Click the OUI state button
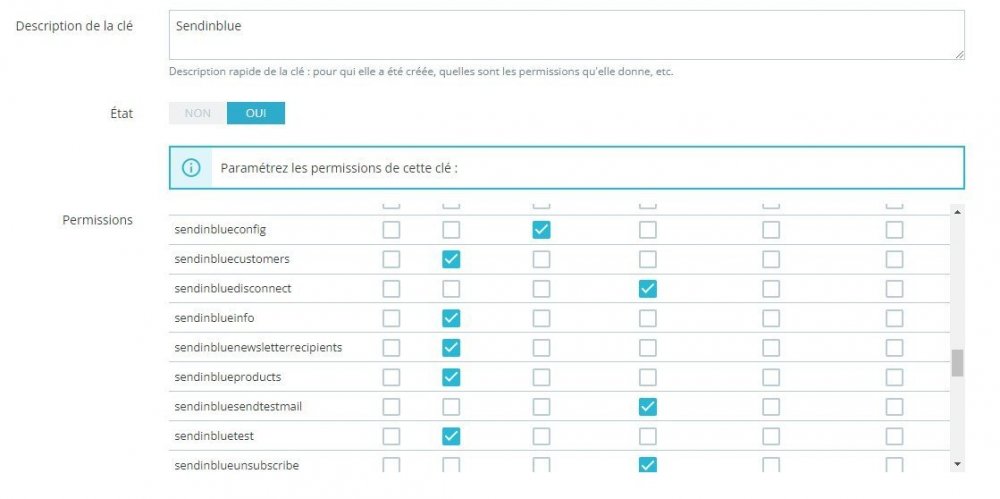This screenshot has height=499, width=1000. pyautogui.click(x=256, y=113)
